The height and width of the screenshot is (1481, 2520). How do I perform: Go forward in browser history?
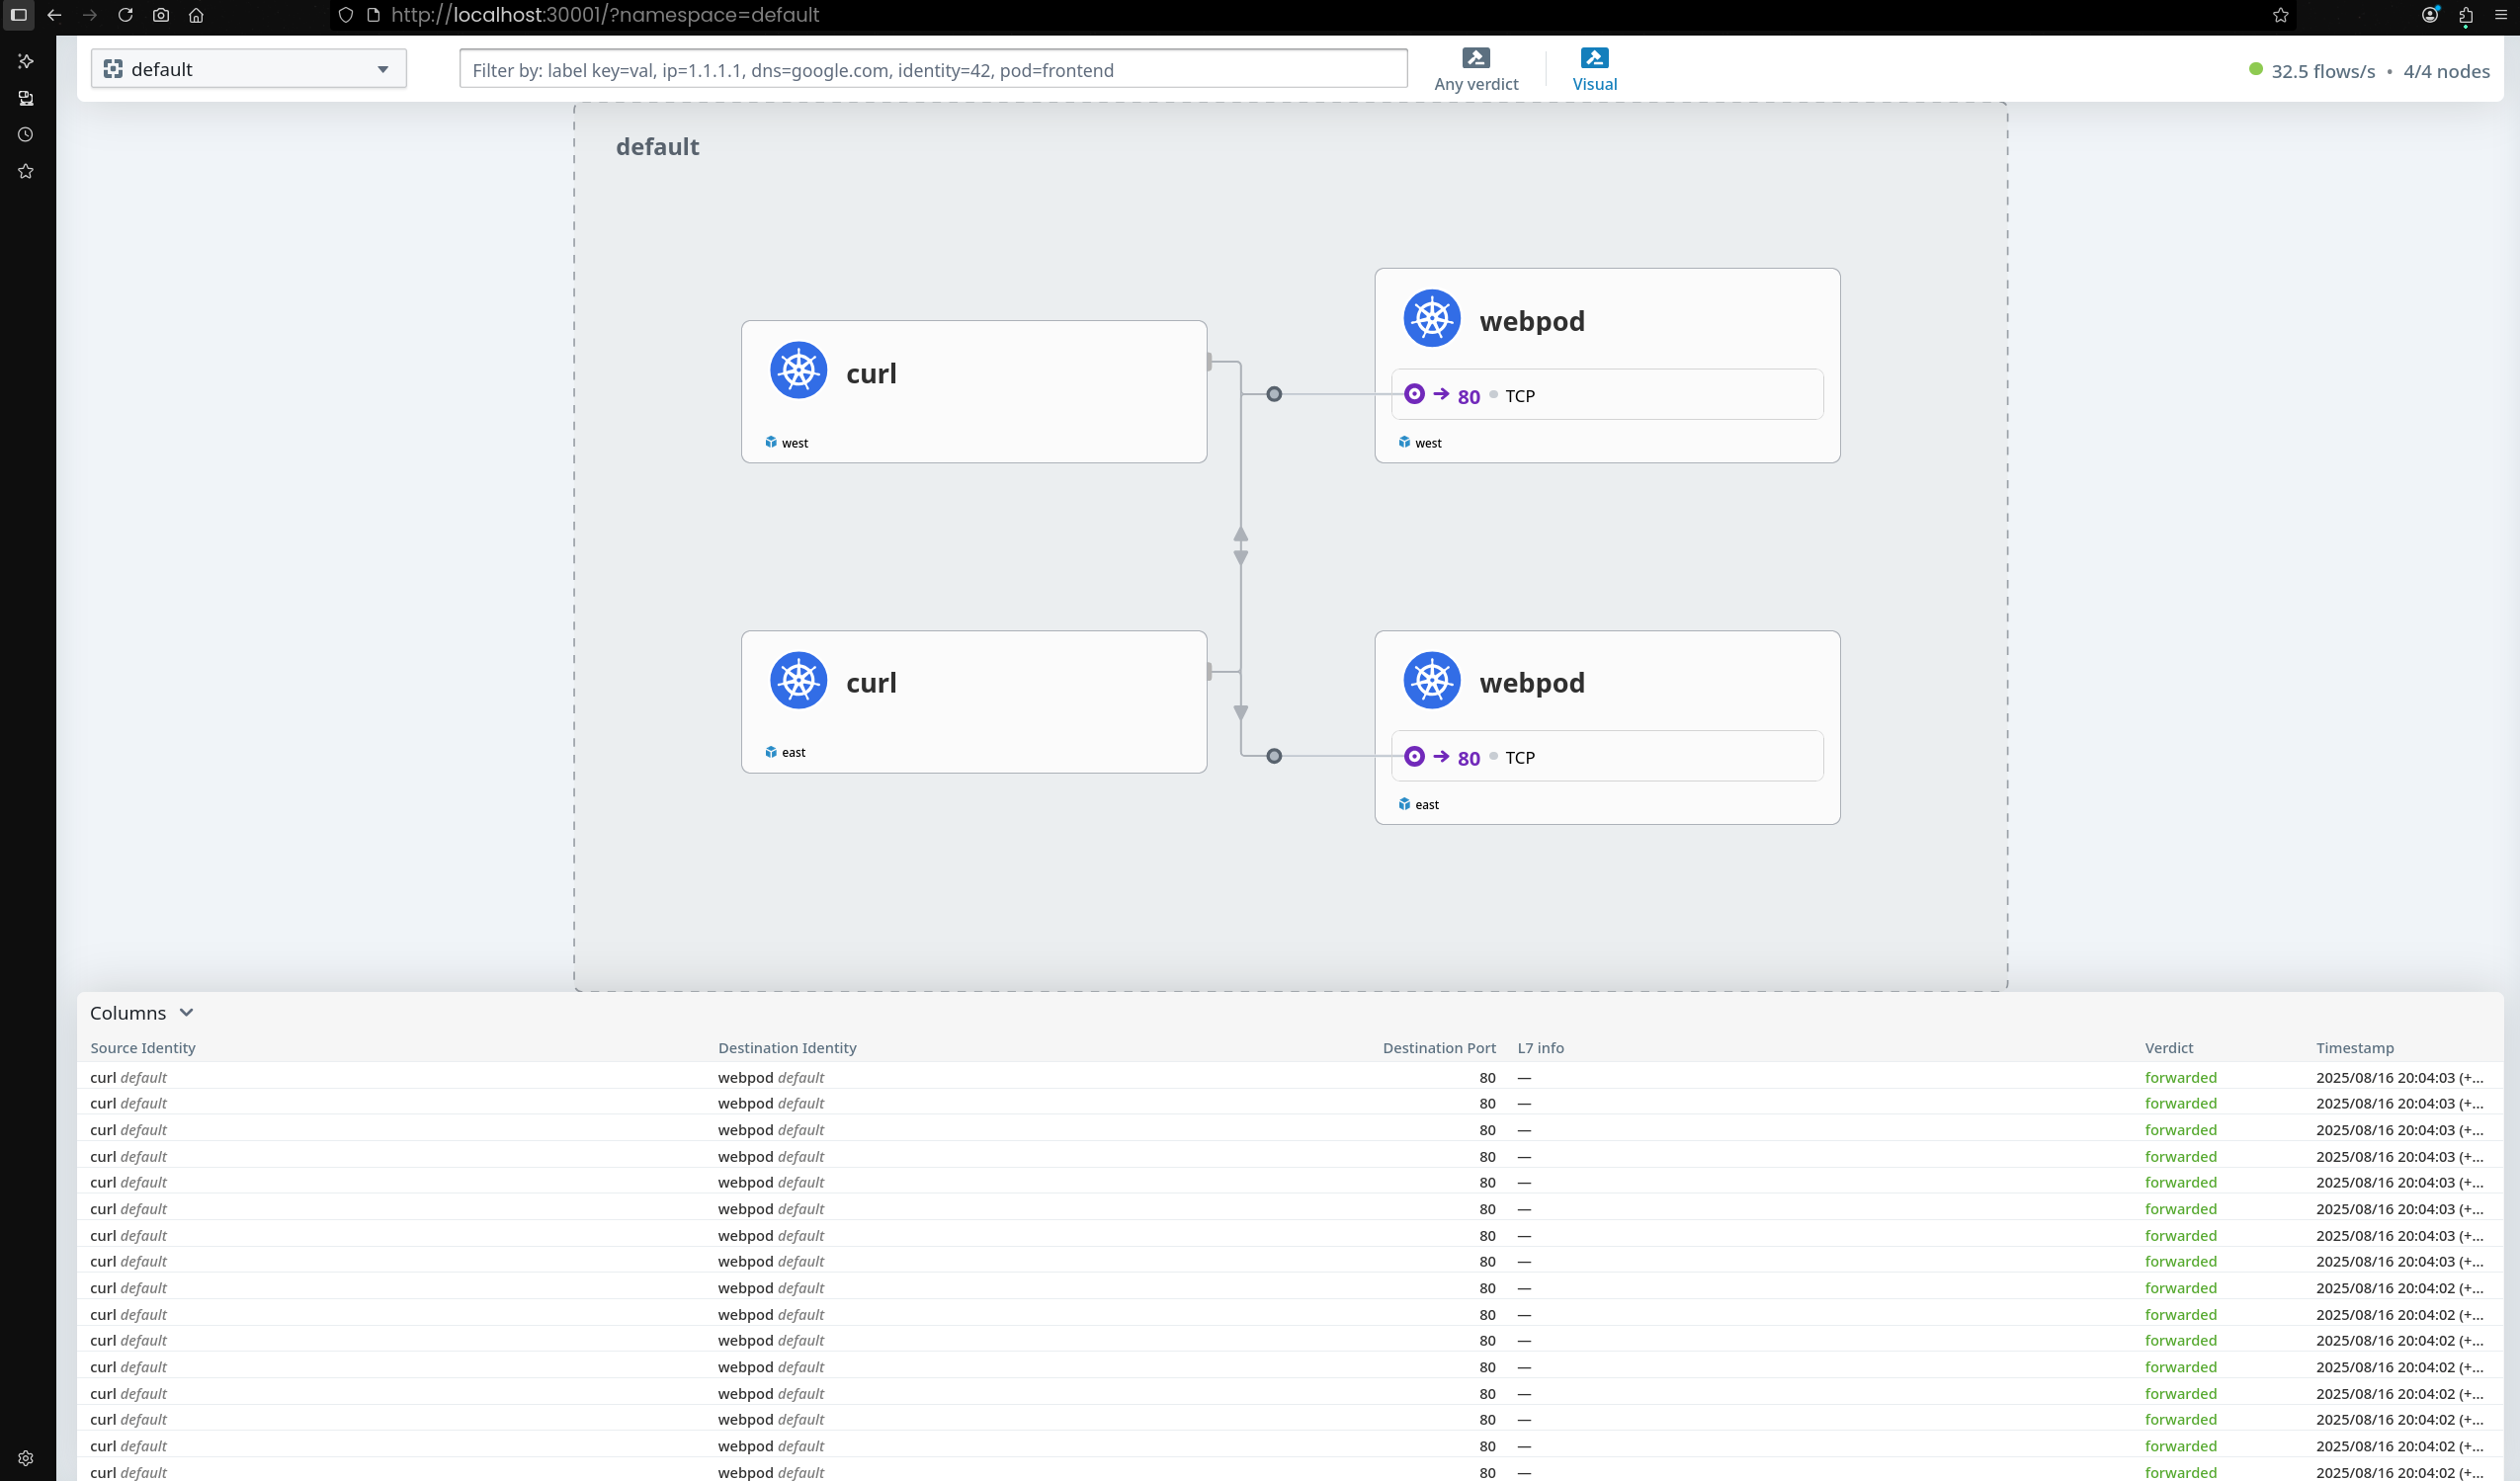click(90, 15)
